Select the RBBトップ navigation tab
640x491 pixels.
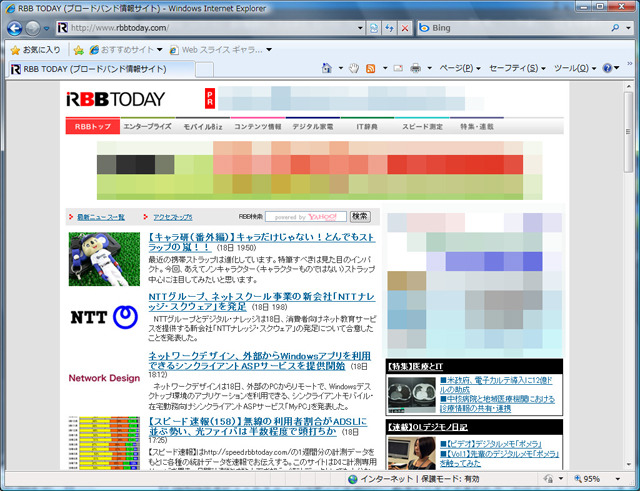click(x=93, y=127)
